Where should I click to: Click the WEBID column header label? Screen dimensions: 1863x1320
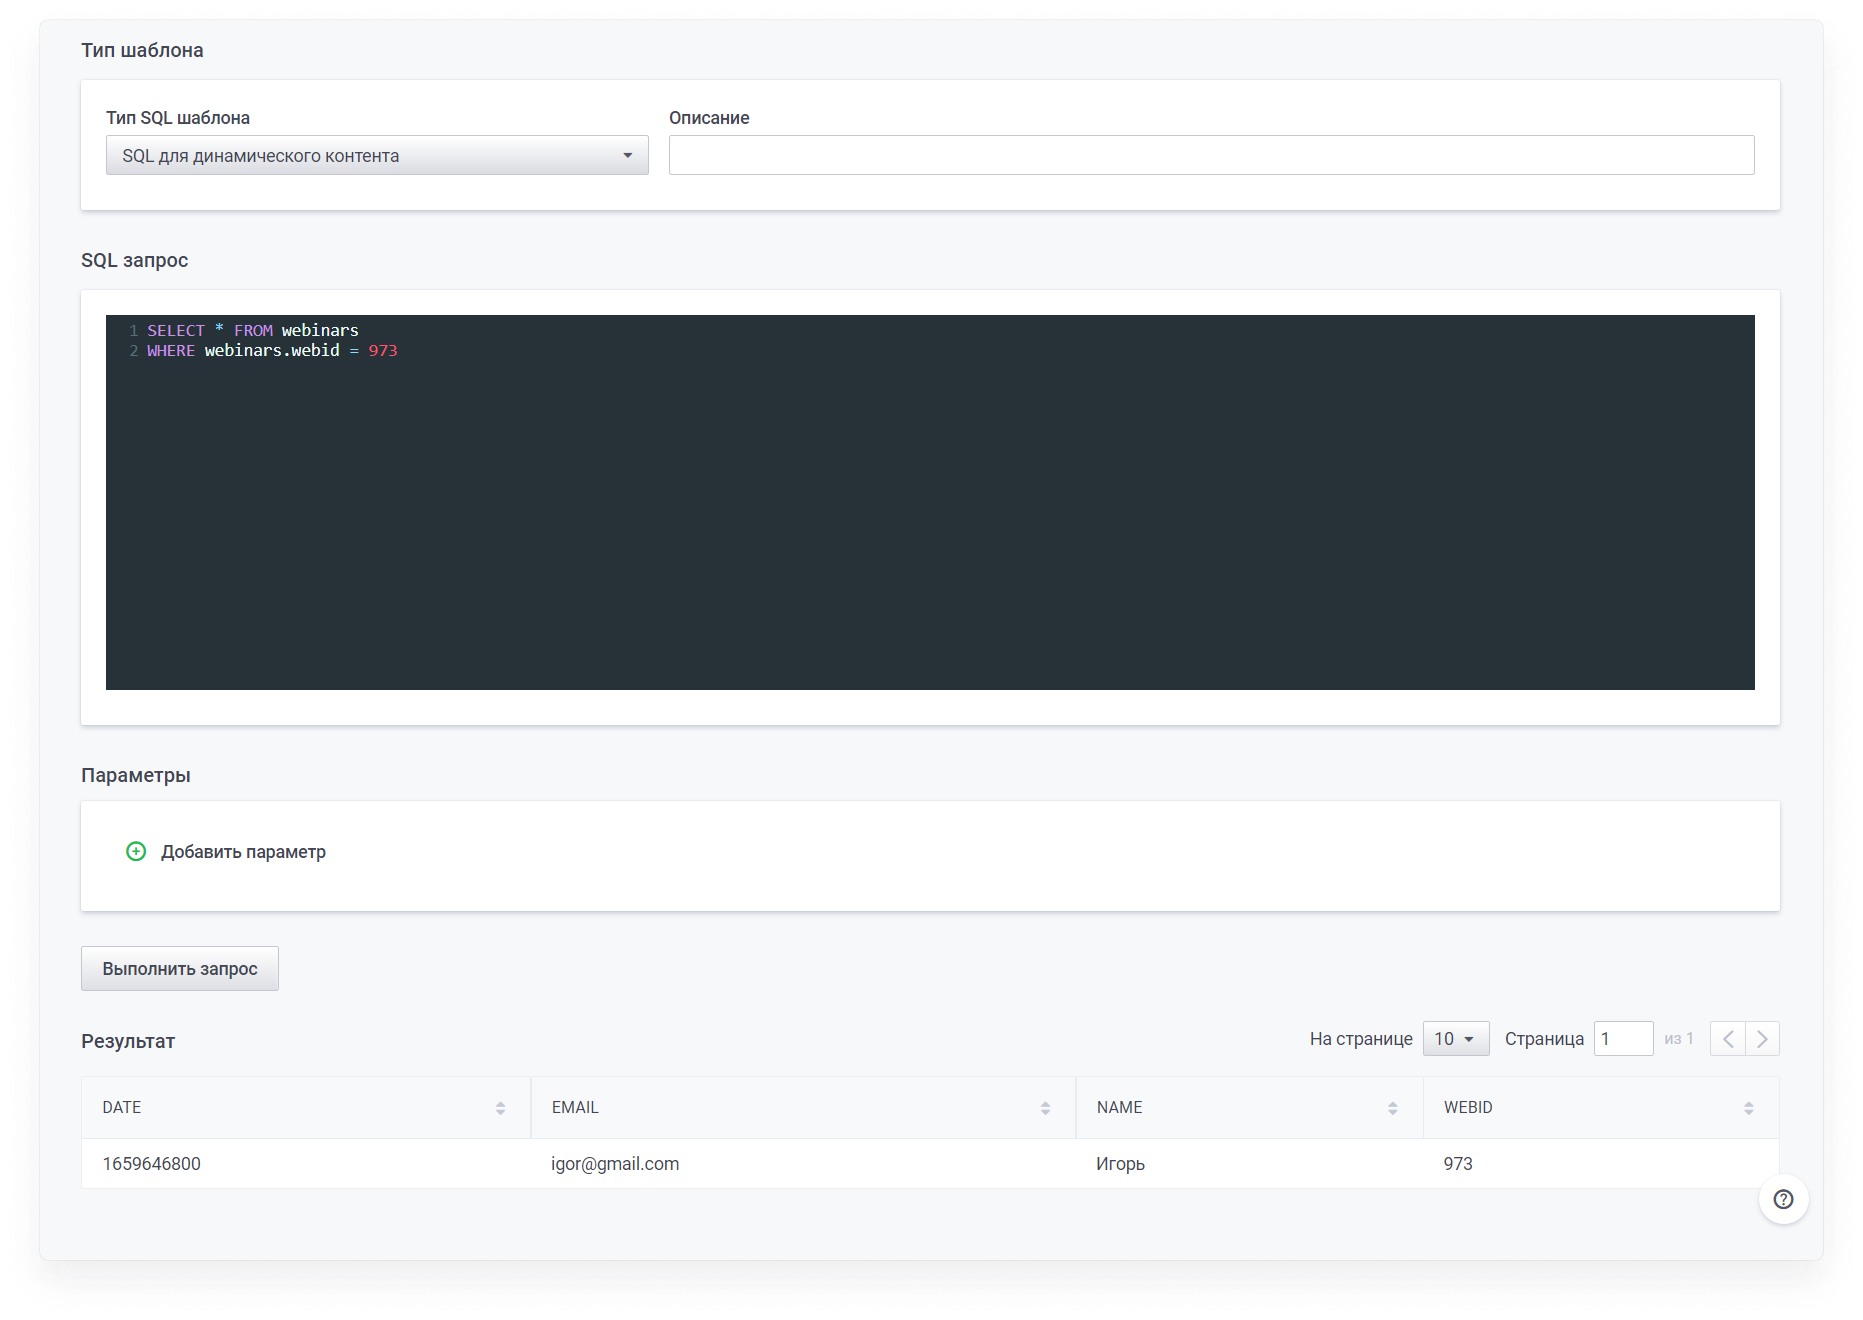tap(1467, 1107)
